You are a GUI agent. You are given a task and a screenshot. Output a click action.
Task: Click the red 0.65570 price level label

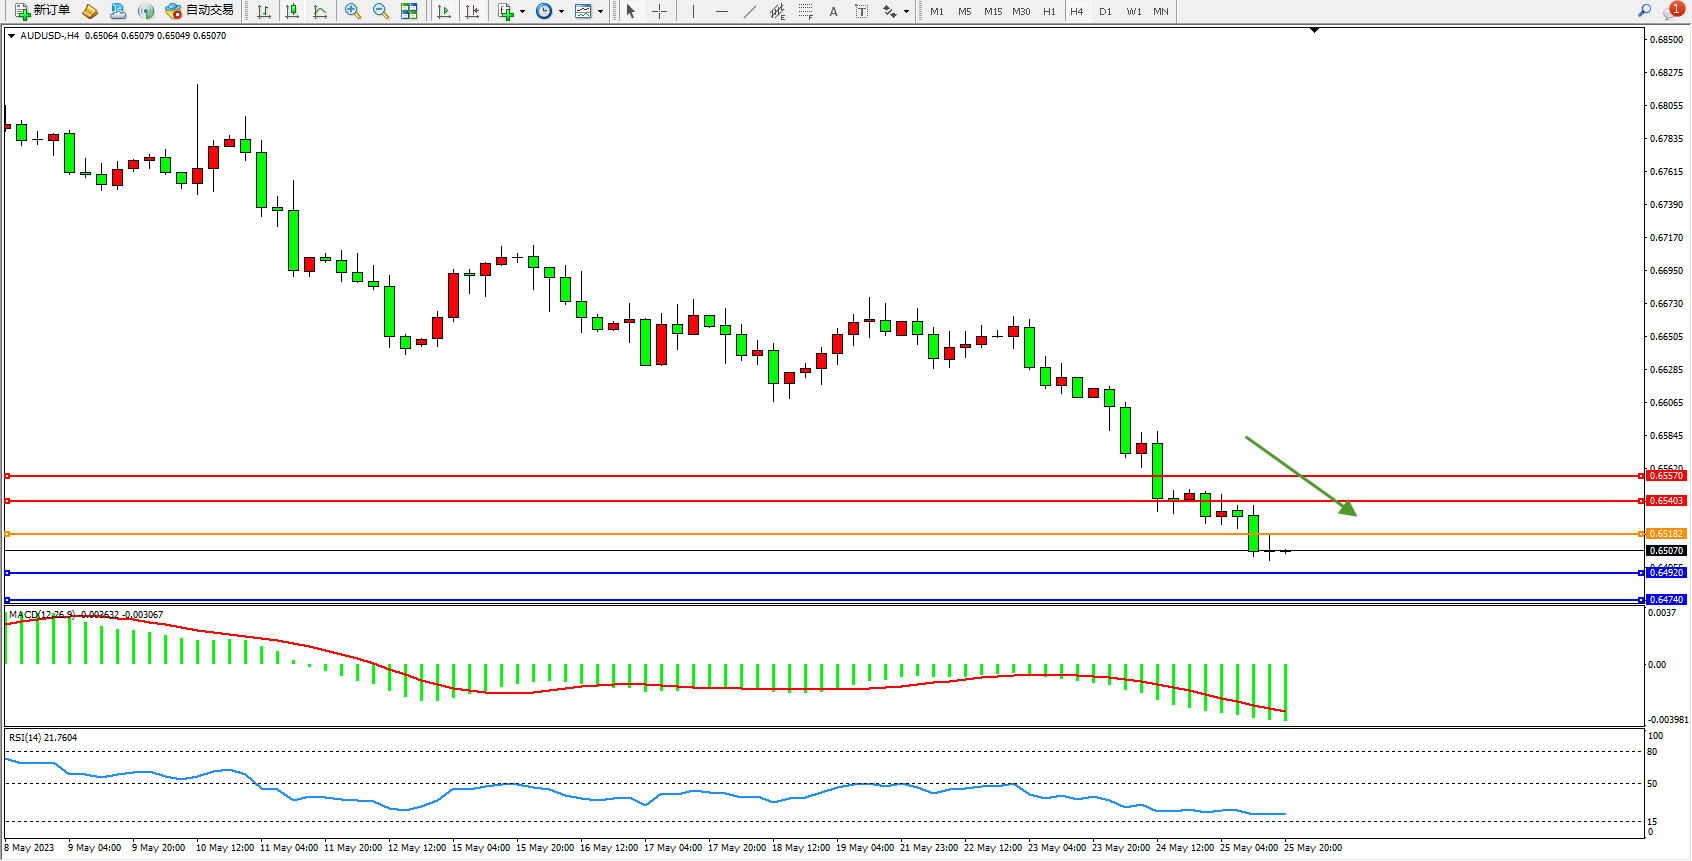(x=1666, y=476)
